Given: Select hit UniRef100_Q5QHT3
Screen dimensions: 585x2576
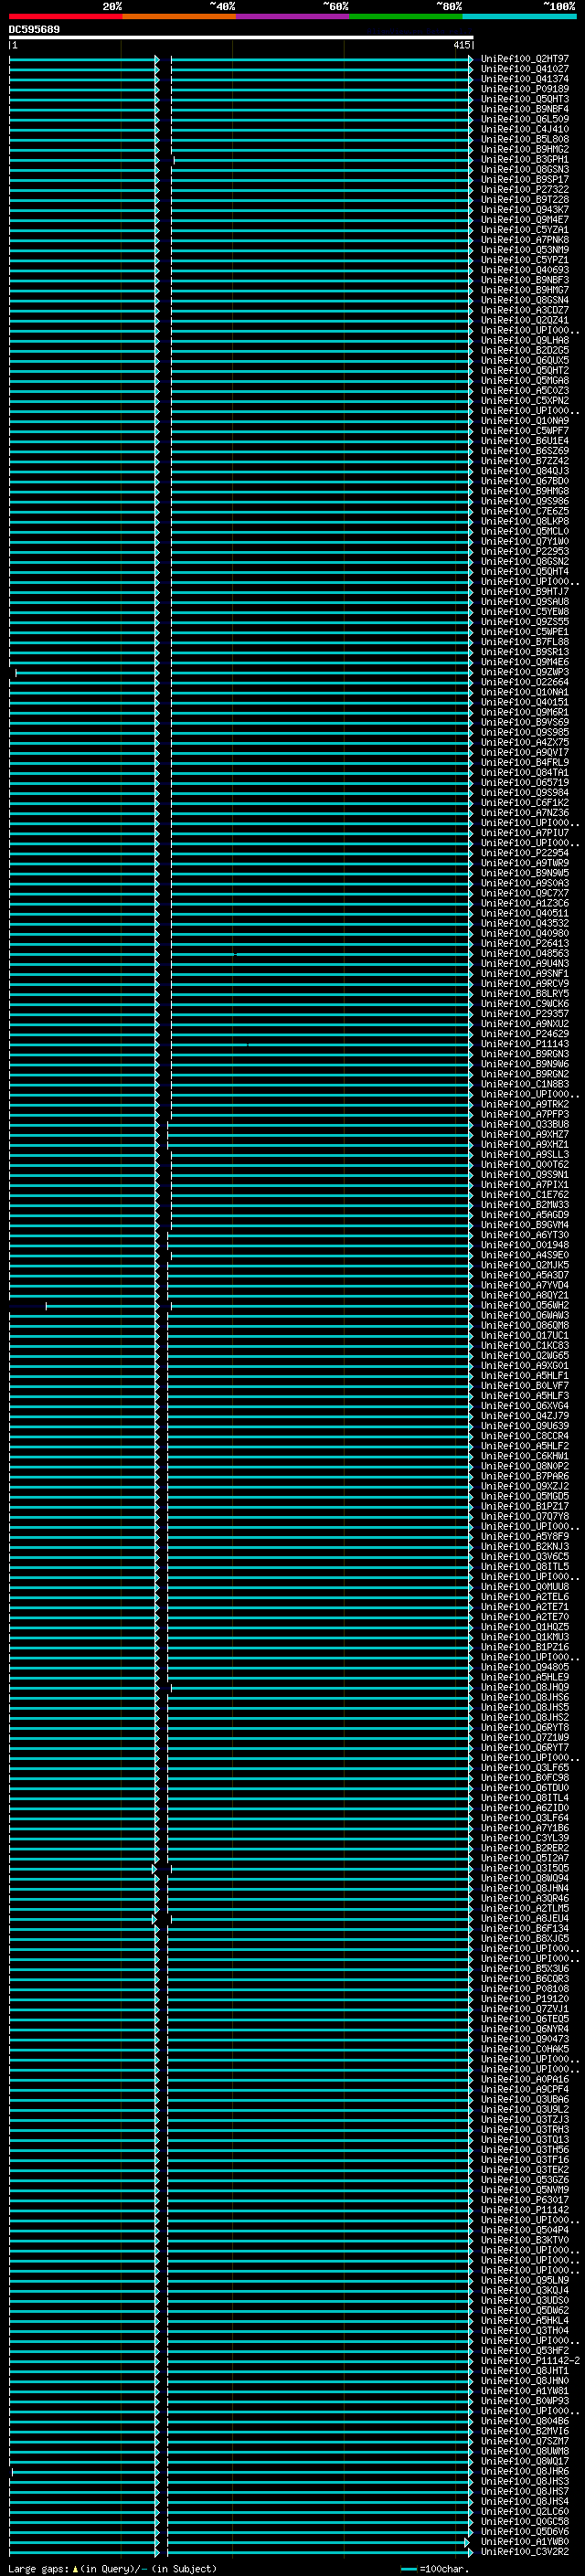Looking at the screenshot, I should tap(524, 99).
